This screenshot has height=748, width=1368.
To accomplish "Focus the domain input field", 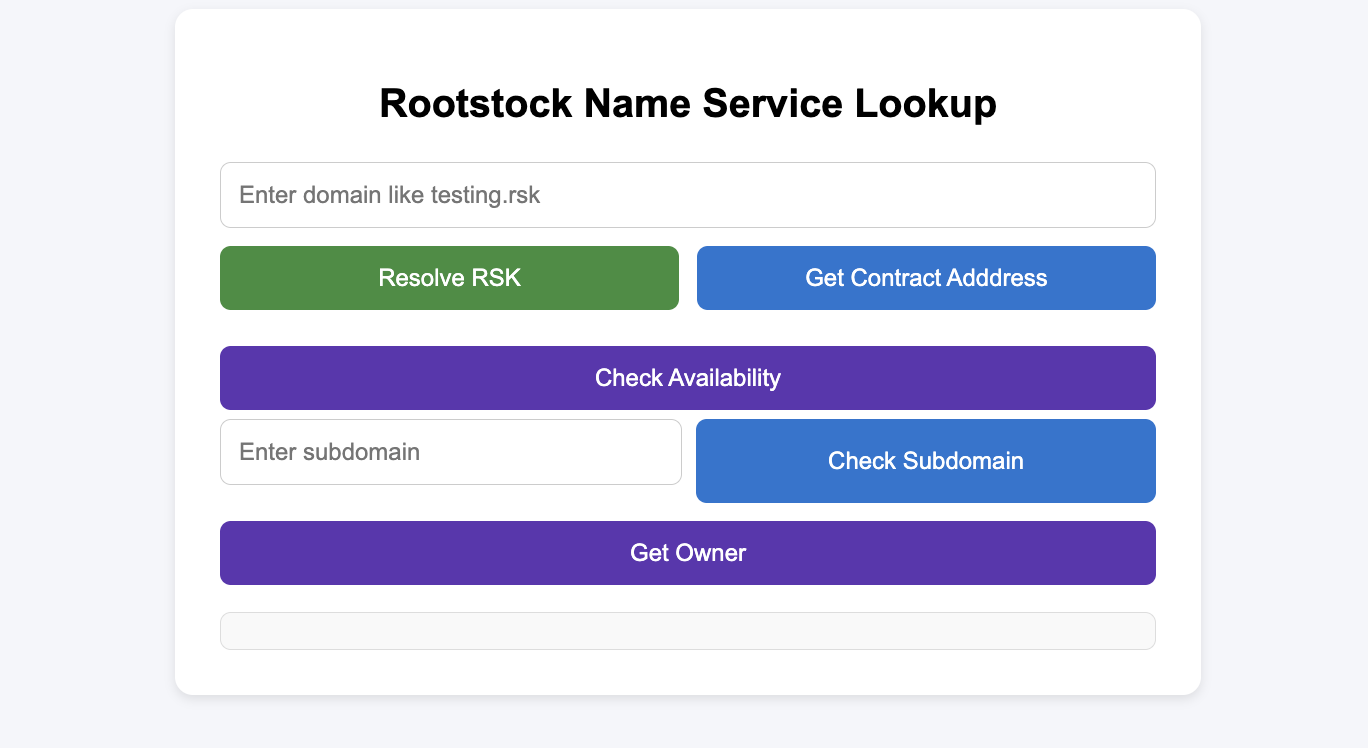I will pyautogui.click(x=687, y=195).
